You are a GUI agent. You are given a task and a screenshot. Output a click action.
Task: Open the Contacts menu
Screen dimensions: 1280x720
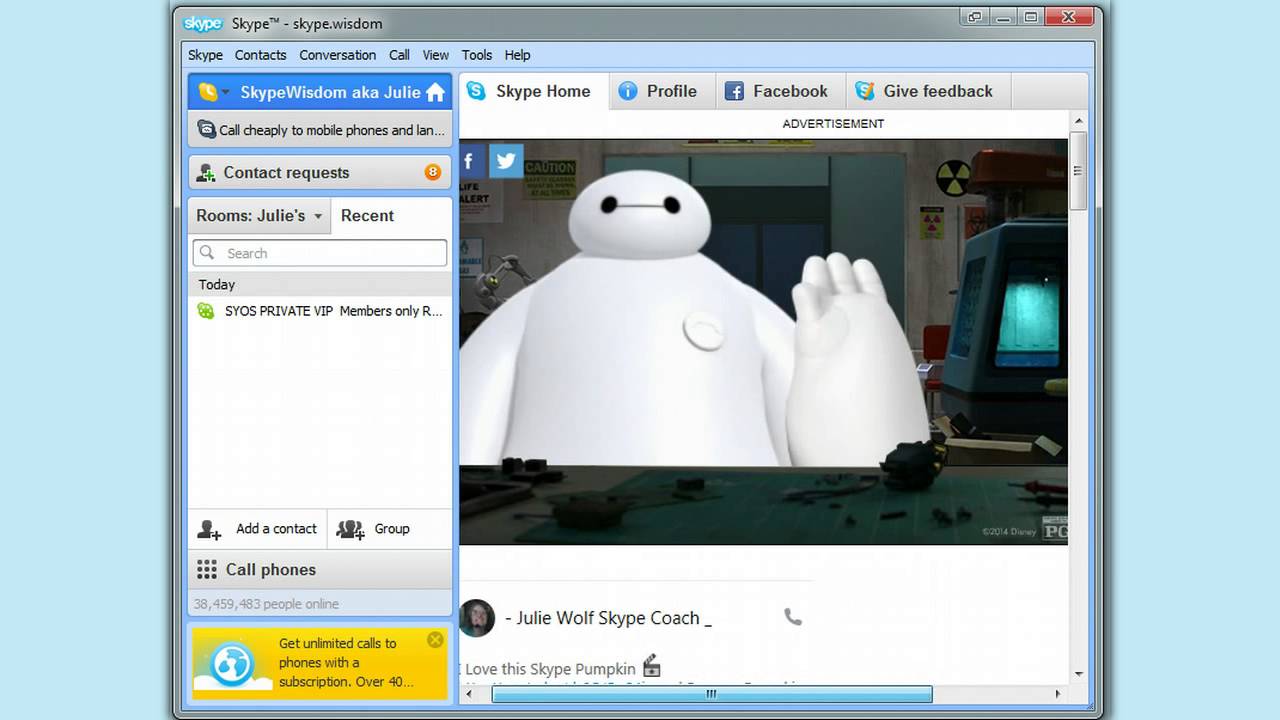(x=260, y=55)
